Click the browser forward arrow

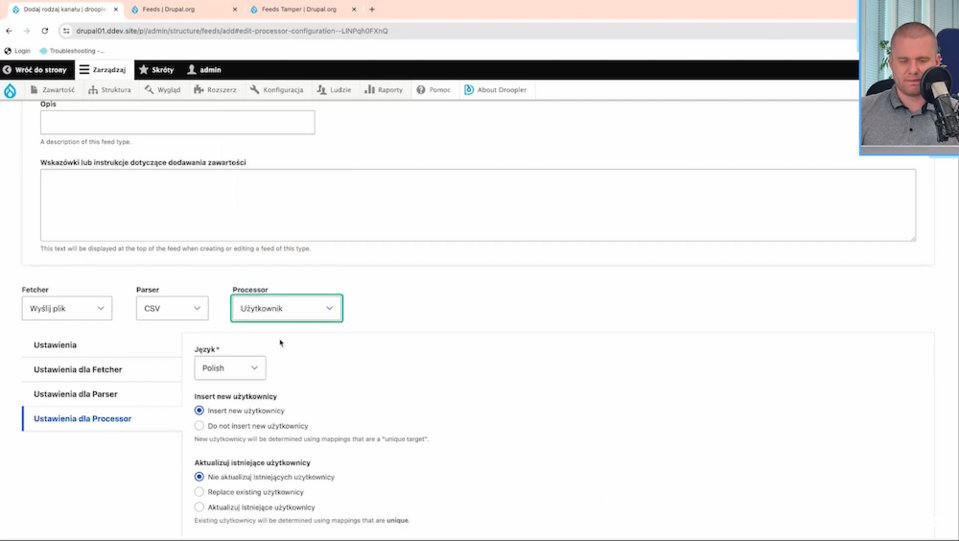tap(26, 31)
